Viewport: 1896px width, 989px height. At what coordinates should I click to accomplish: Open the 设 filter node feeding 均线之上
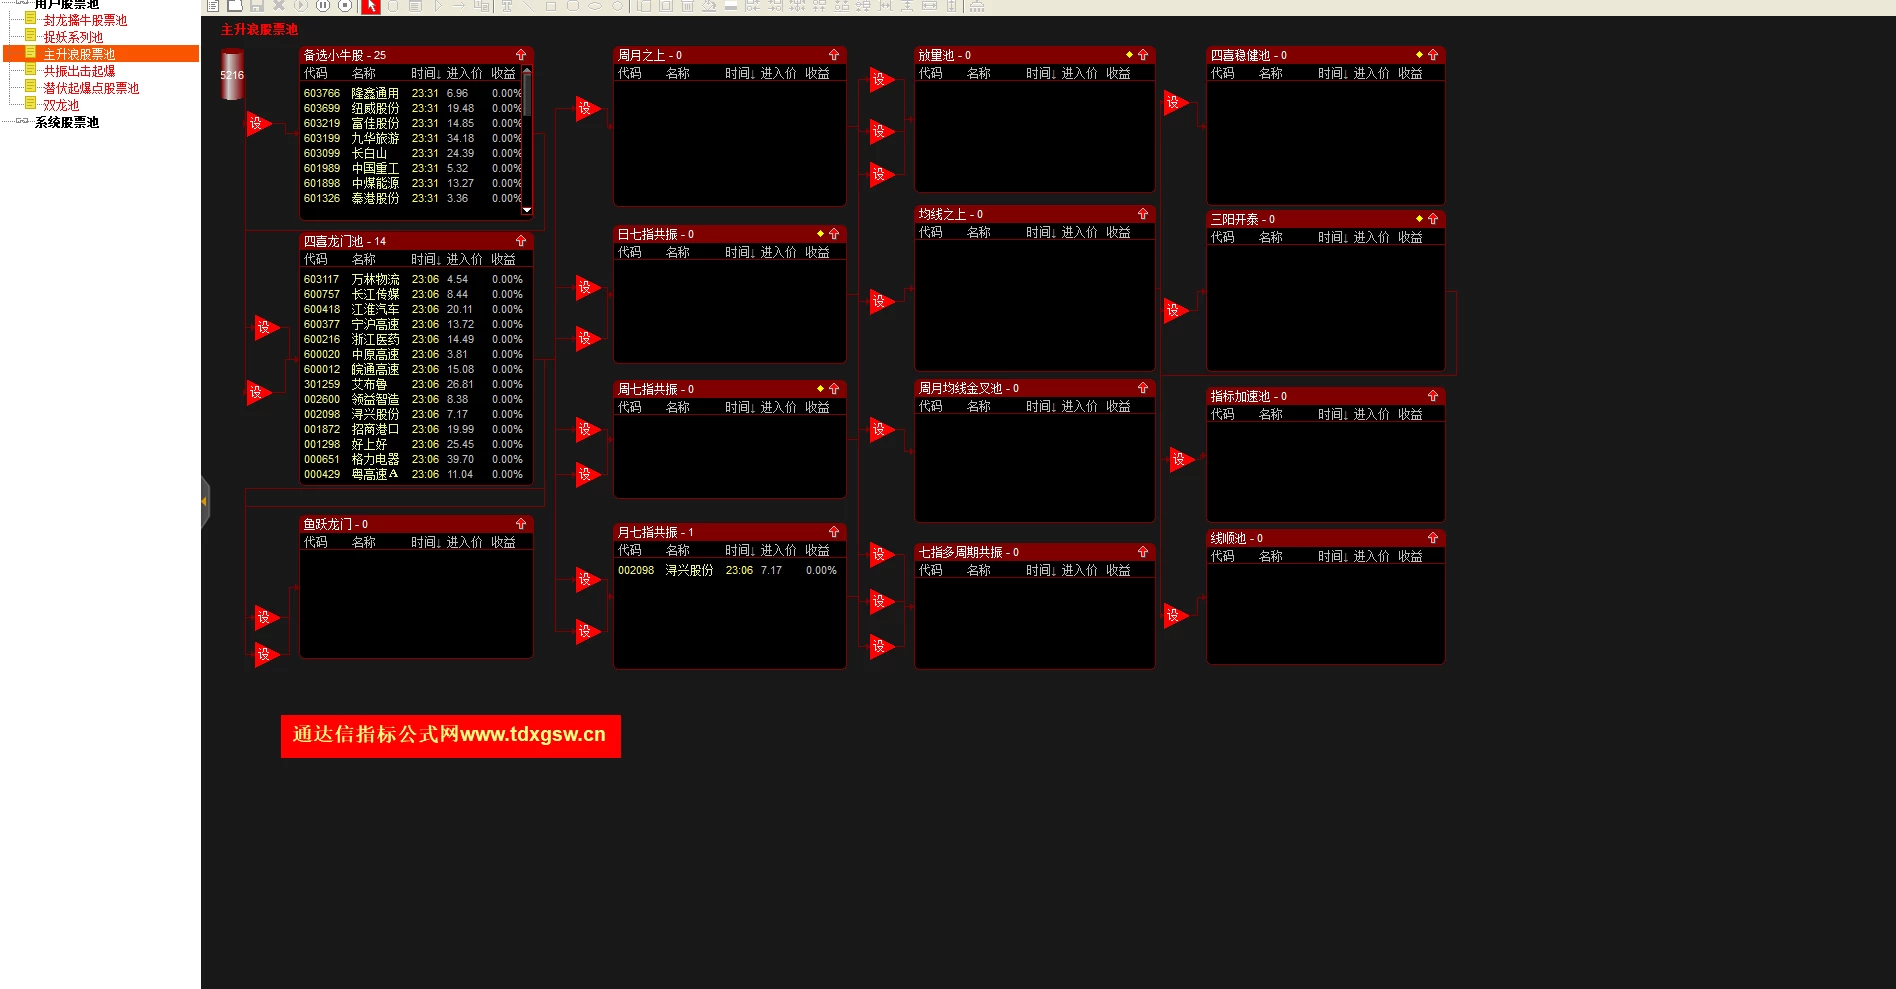point(881,301)
